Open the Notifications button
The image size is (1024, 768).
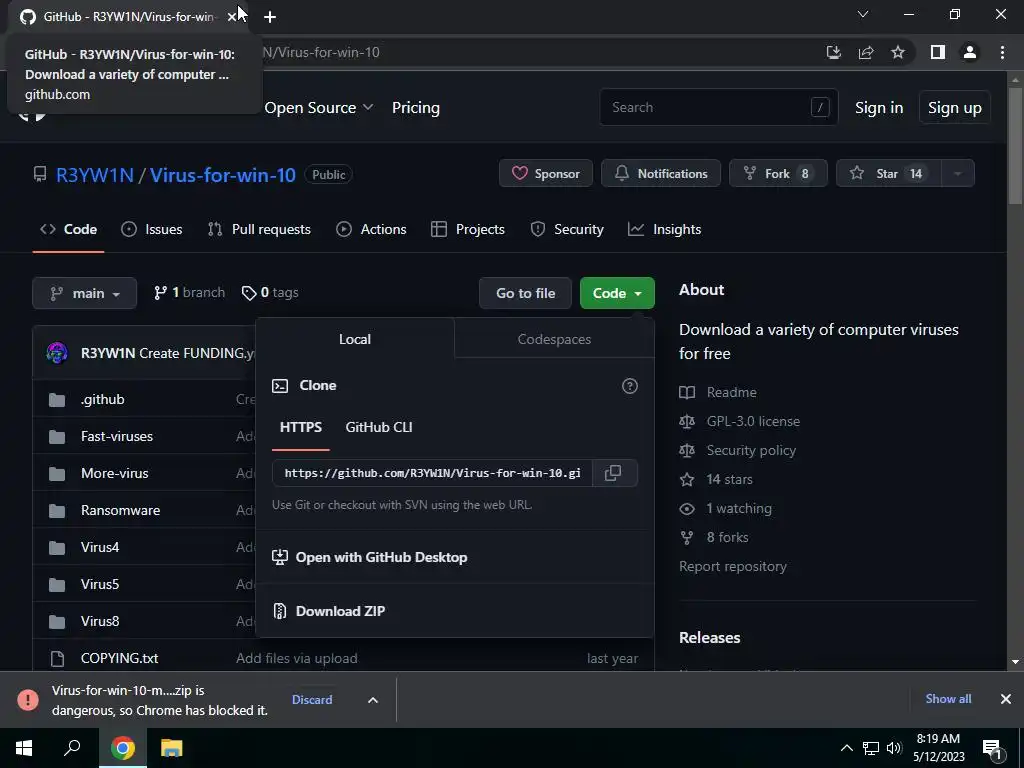[x=661, y=173]
